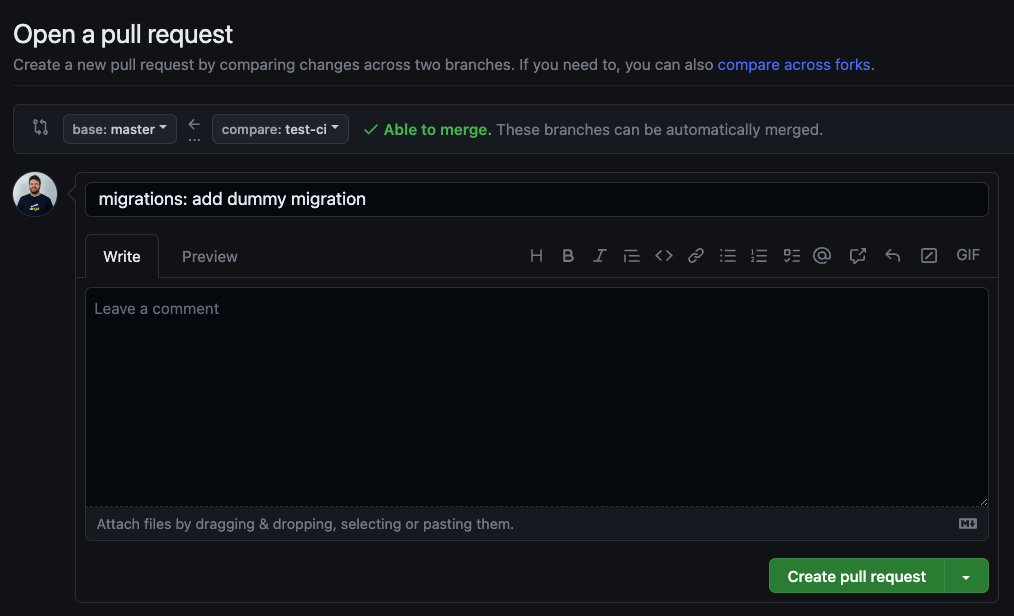Screen dimensions: 1014x616
Task: Click the Create pull request button
Action: tap(855, 576)
